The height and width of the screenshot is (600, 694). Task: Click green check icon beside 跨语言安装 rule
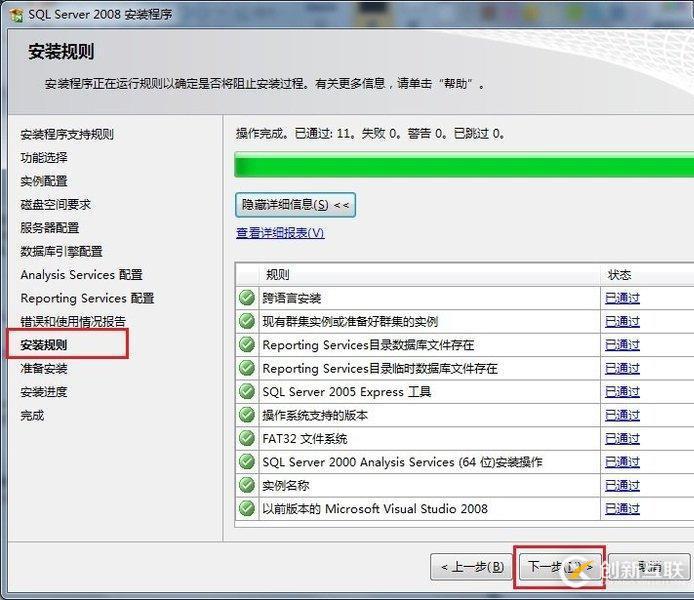tap(247, 298)
